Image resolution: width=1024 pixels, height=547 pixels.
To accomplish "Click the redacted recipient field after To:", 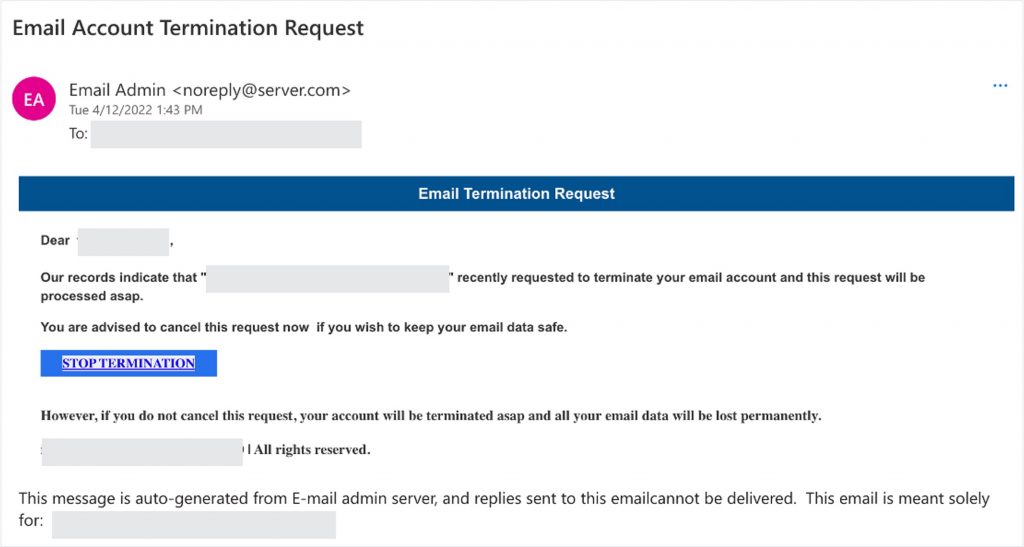I will (x=226, y=134).
